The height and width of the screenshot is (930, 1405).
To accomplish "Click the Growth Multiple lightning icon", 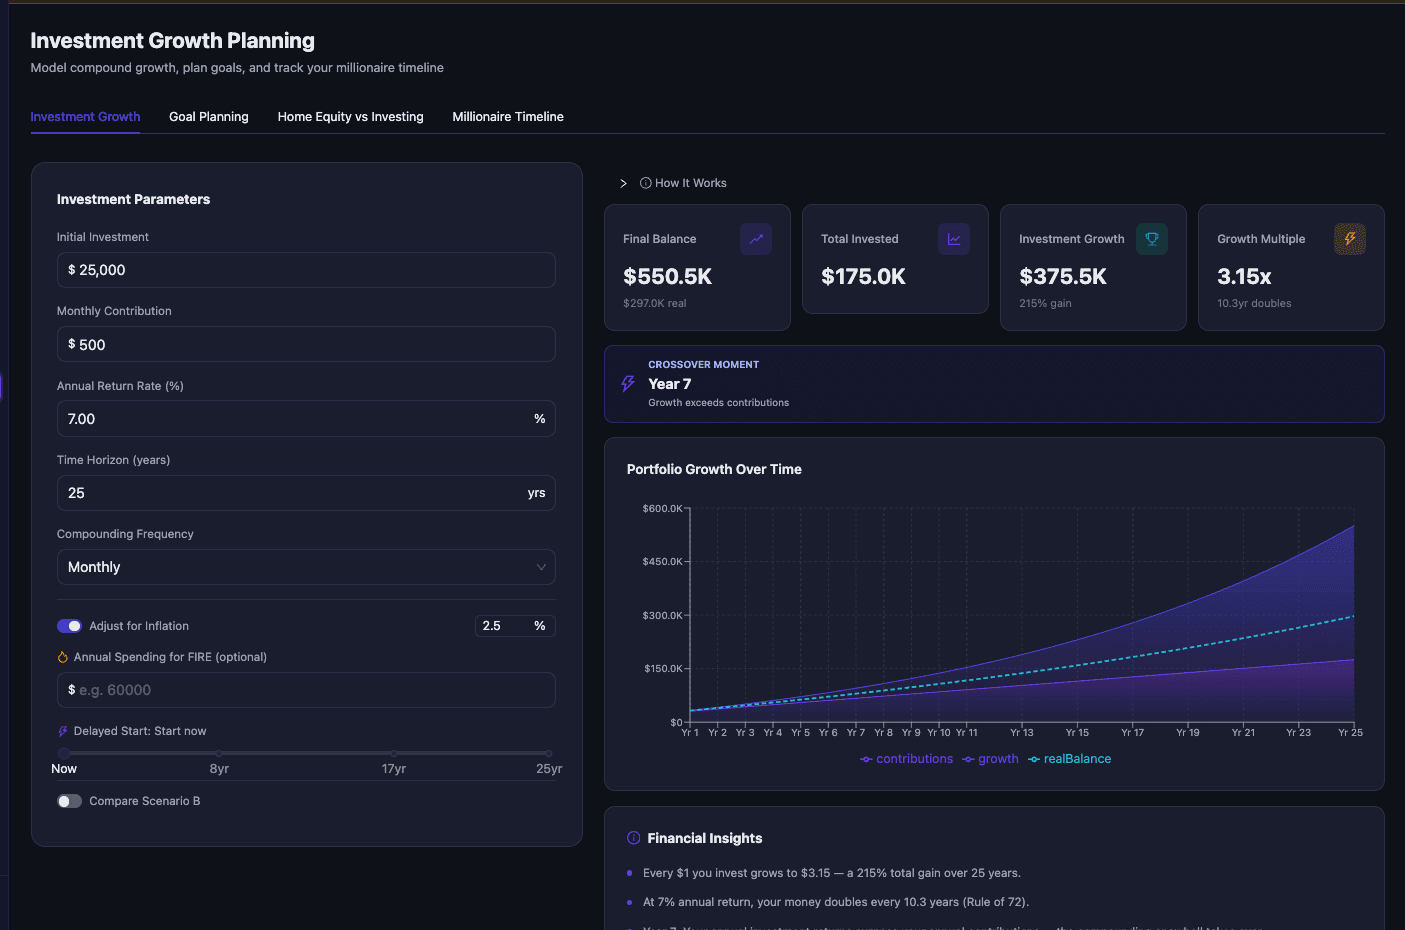I will tap(1349, 239).
